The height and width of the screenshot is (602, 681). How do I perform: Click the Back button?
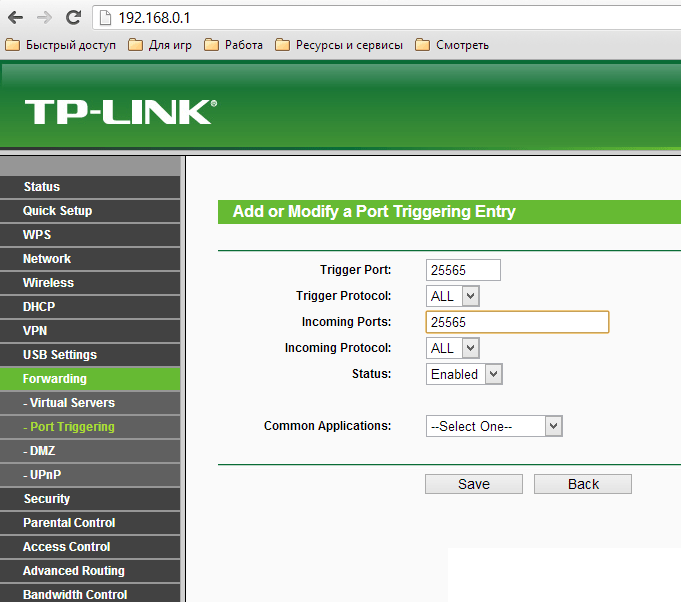(x=583, y=484)
